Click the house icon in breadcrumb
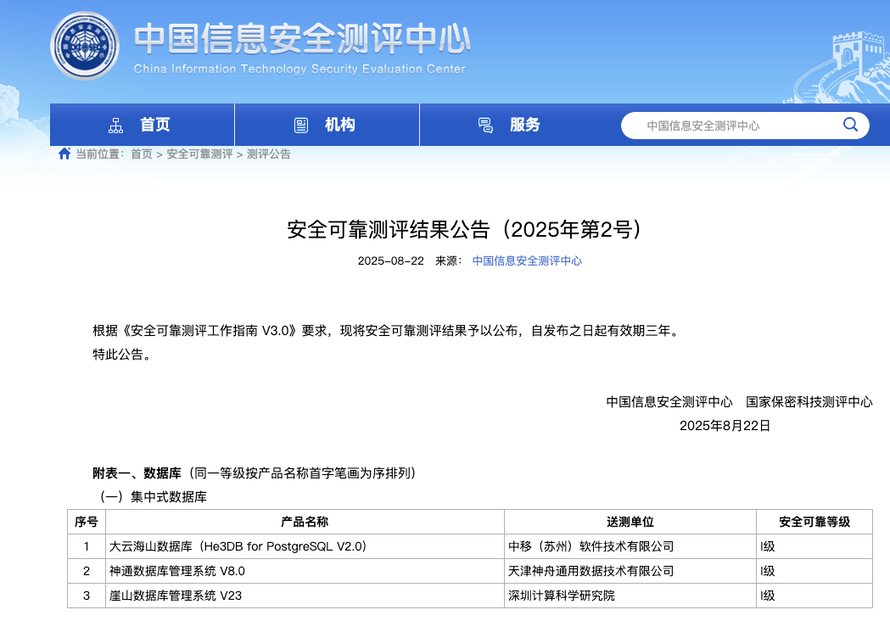This screenshot has width=890, height=621. pyautogui.click(x=65, y=153)
